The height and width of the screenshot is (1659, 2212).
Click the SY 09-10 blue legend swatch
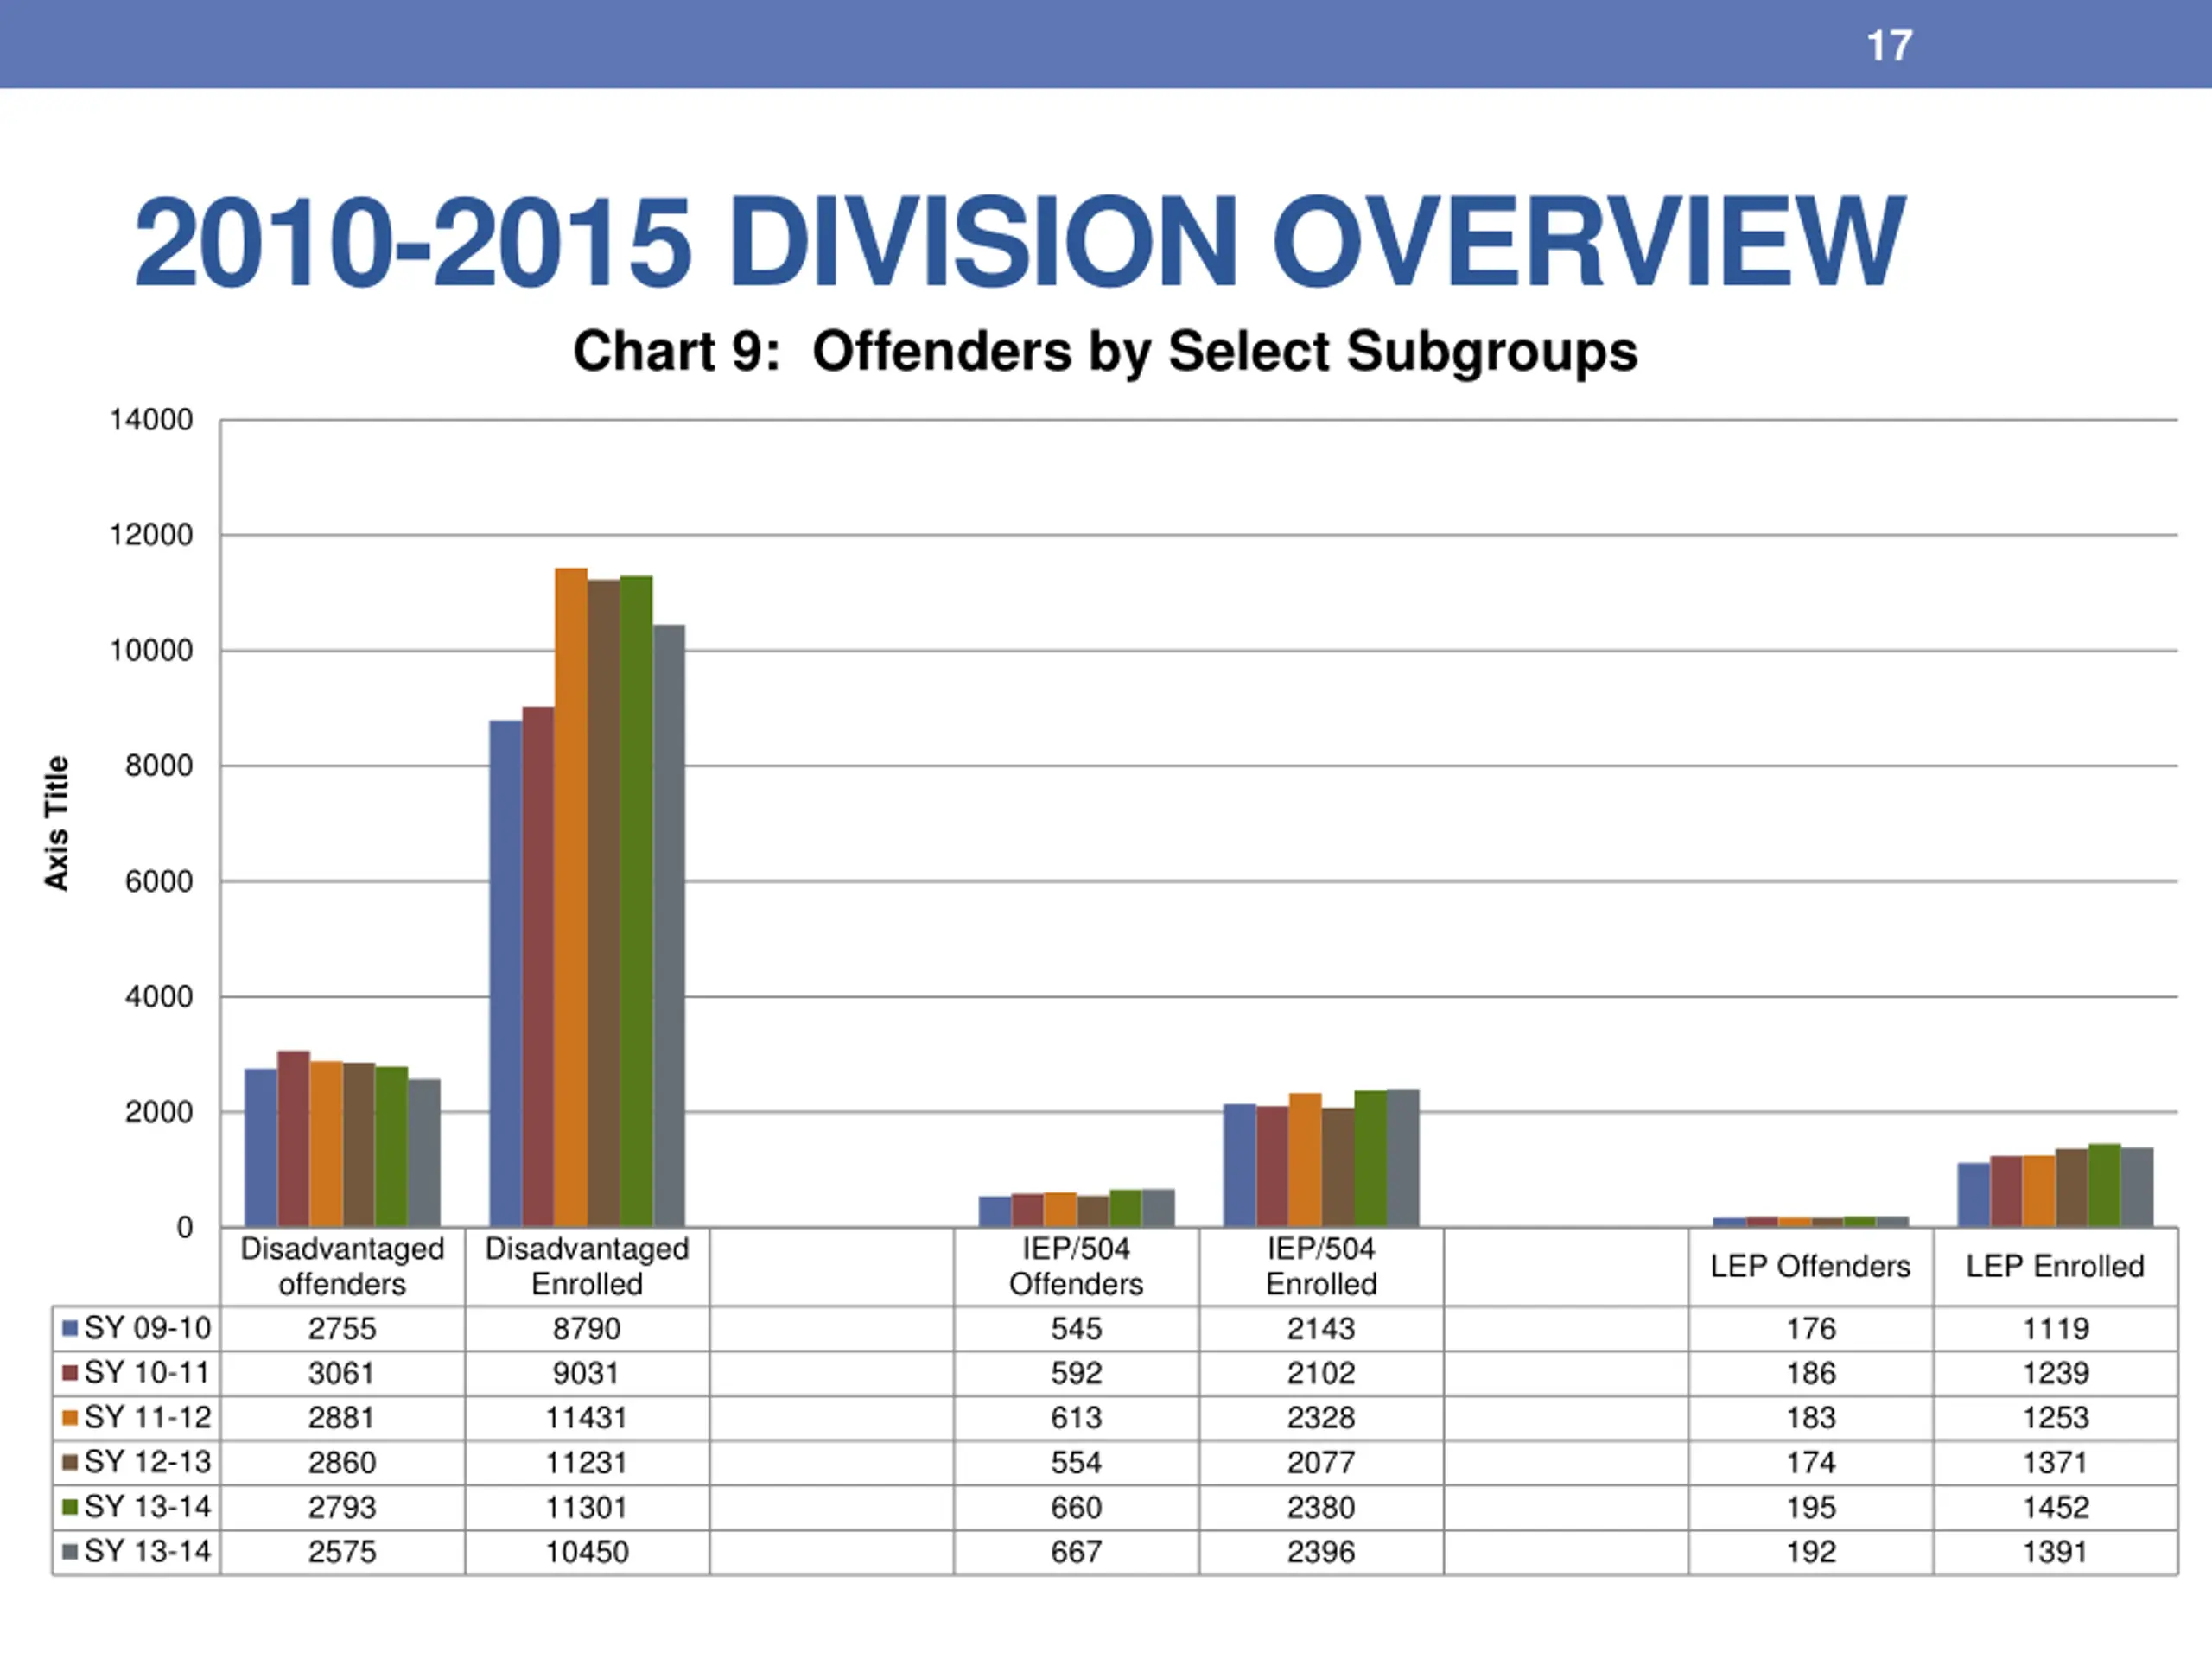[x=70, y=1328]
